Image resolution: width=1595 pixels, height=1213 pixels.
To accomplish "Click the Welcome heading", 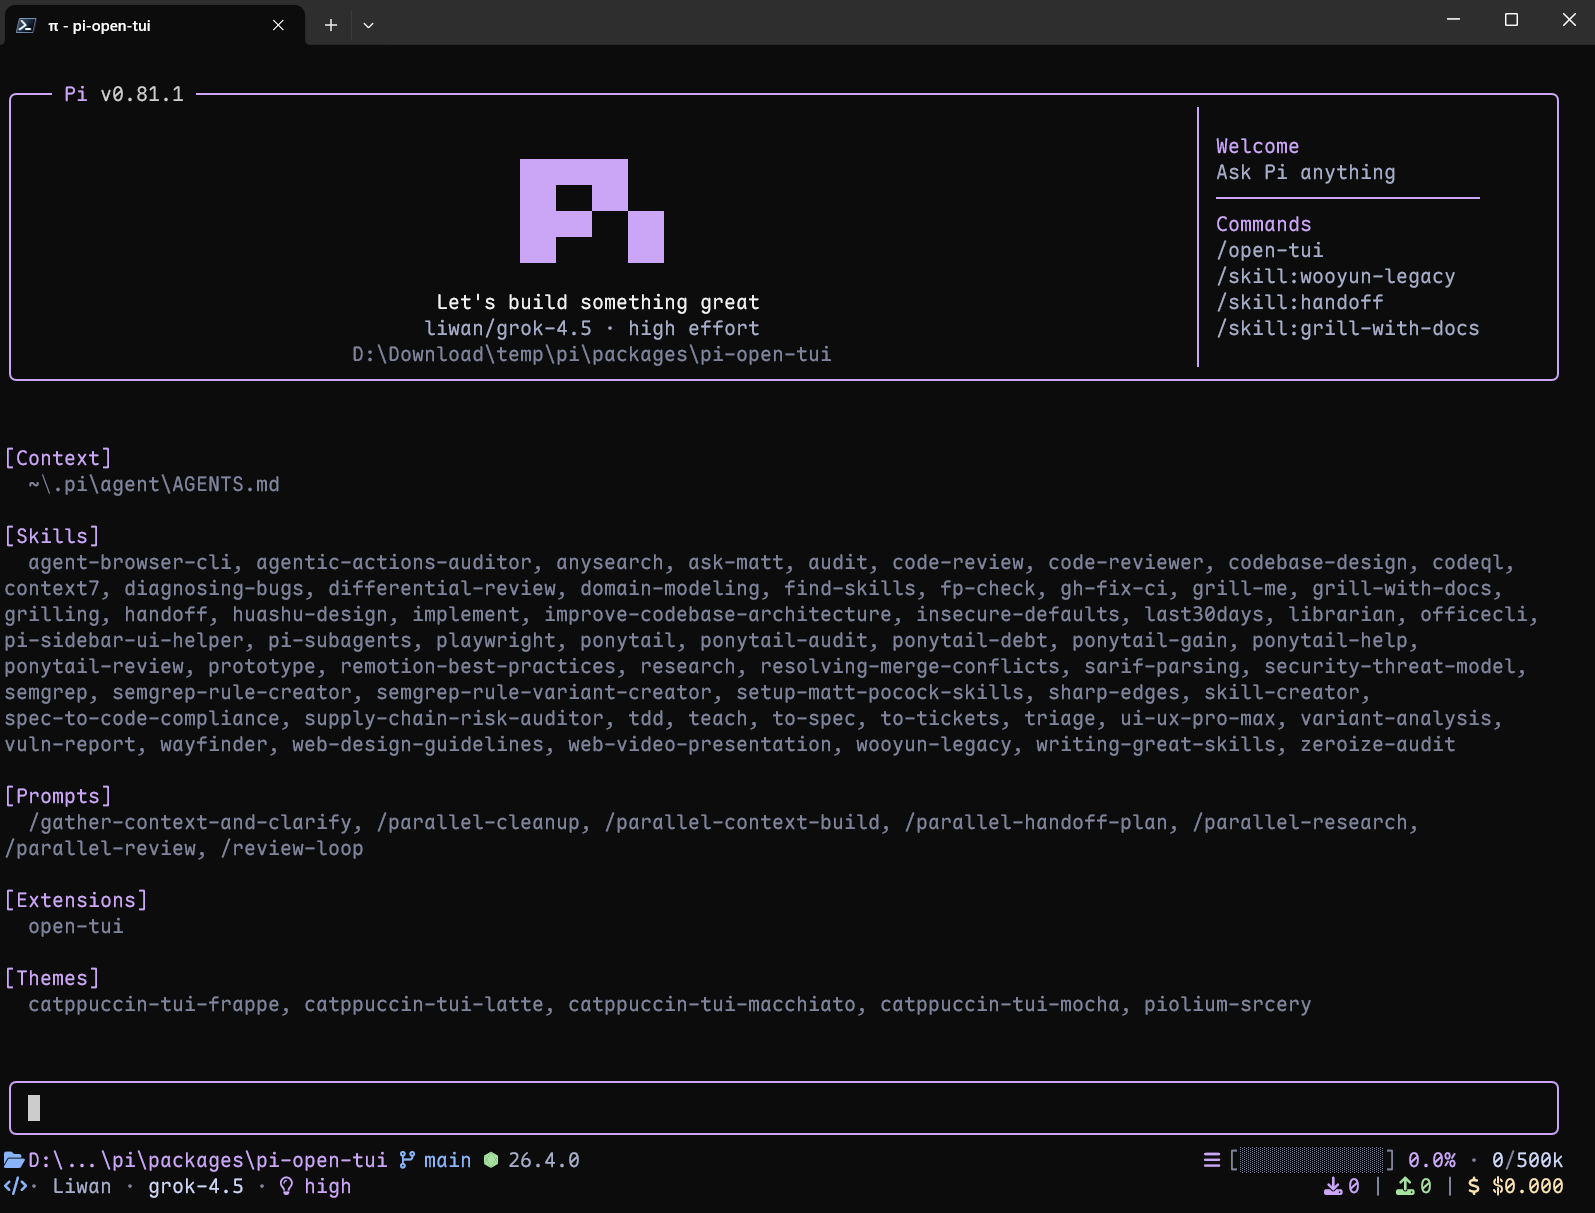I will tap(1258, 146).
